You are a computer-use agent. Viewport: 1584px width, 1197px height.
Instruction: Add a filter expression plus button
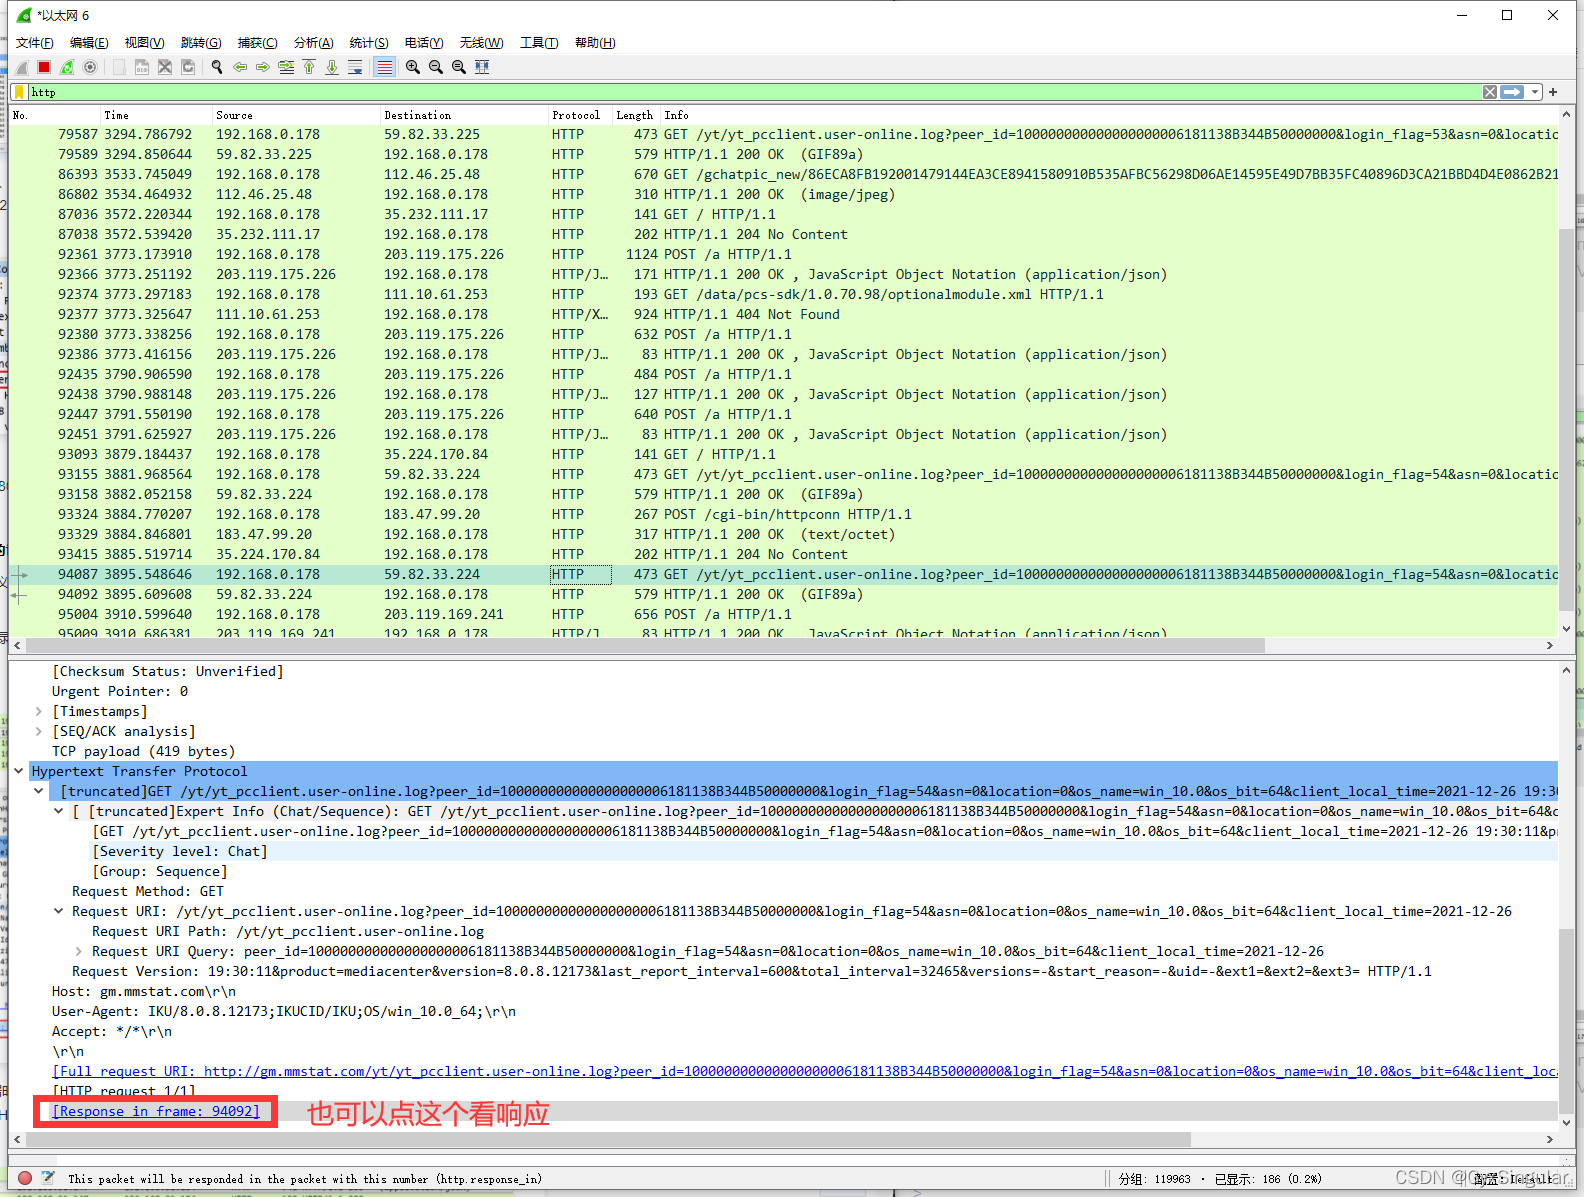pos(1553,92)
